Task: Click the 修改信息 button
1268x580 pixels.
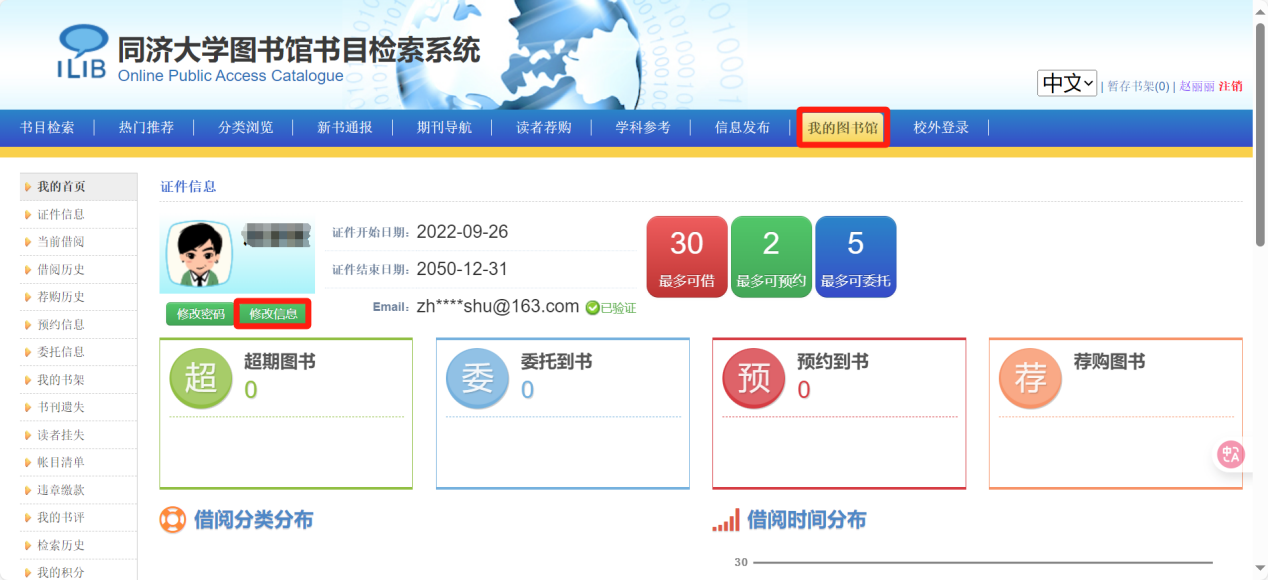Action: (273, 314)
